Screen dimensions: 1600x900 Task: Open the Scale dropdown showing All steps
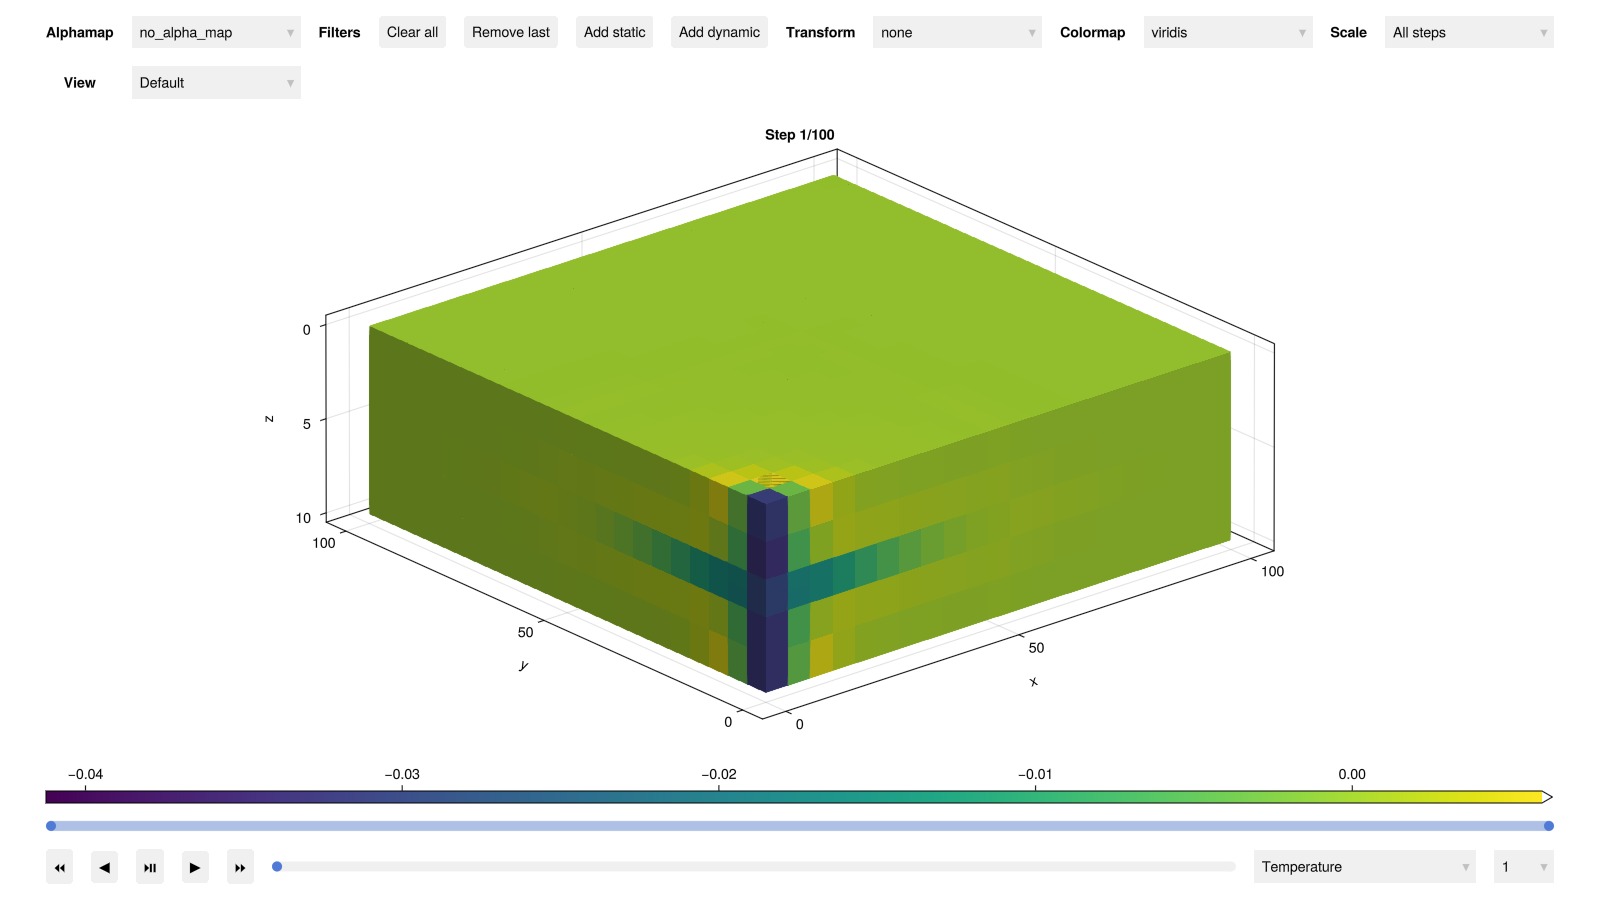point(1468,33)
